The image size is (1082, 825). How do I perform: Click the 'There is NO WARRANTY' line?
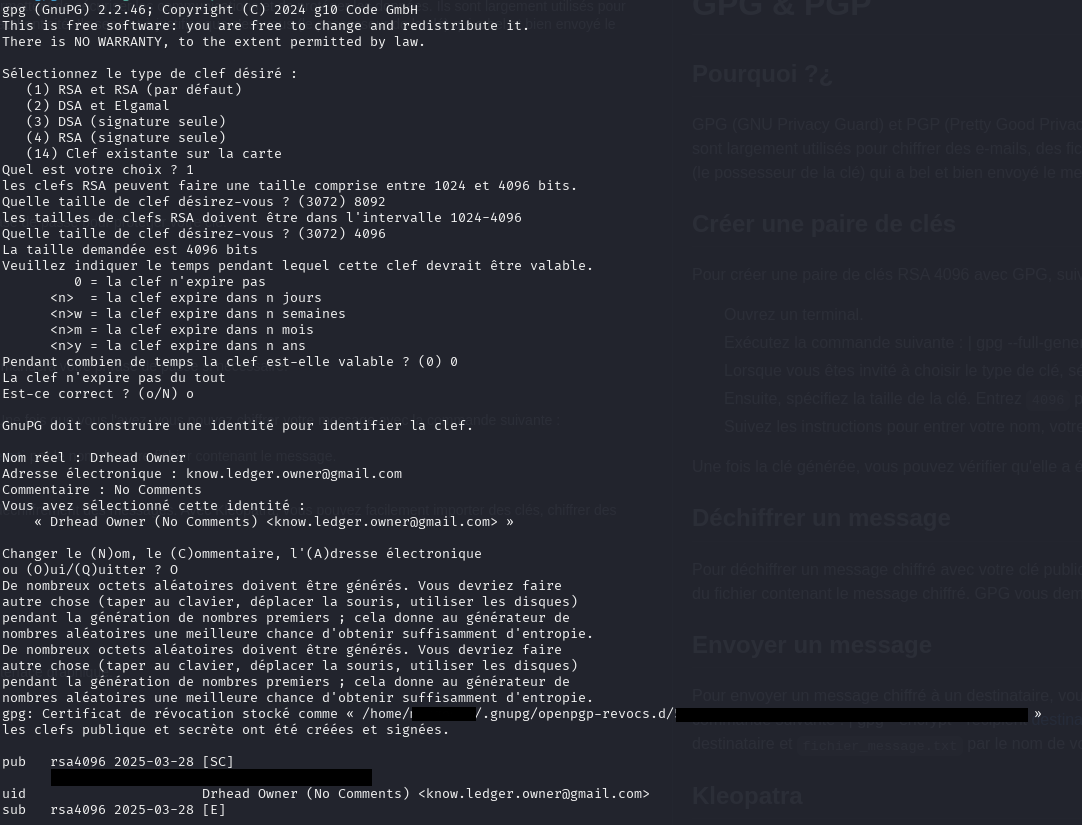tap(213, 42)
